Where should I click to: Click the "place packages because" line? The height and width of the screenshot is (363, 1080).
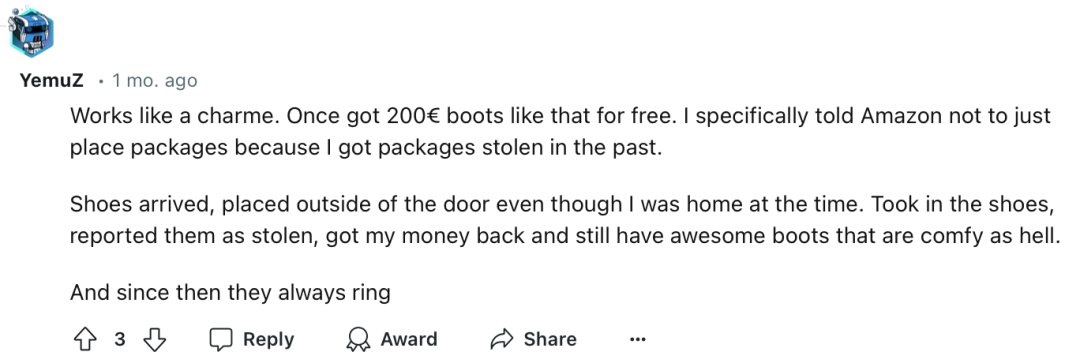pyautogui.click(x=365, y=149)
